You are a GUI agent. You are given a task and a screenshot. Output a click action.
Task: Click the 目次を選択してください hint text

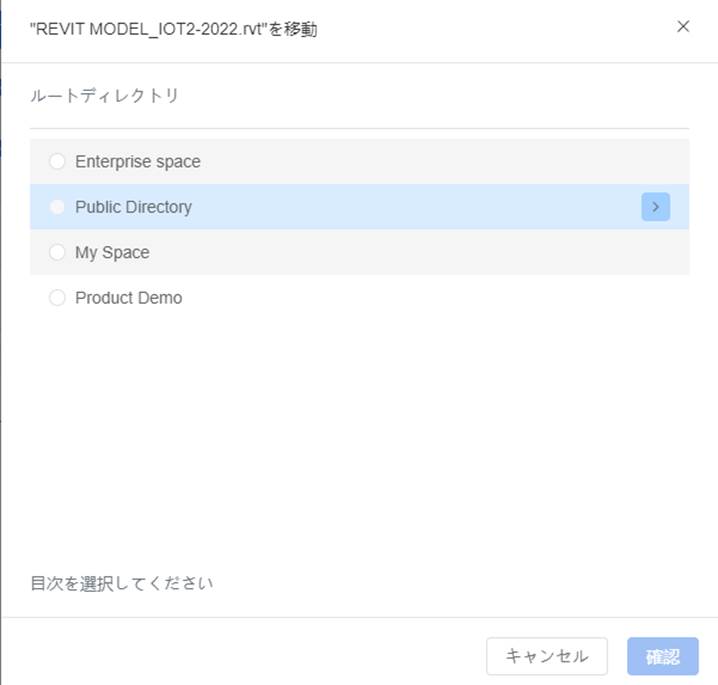coord(122,583)
